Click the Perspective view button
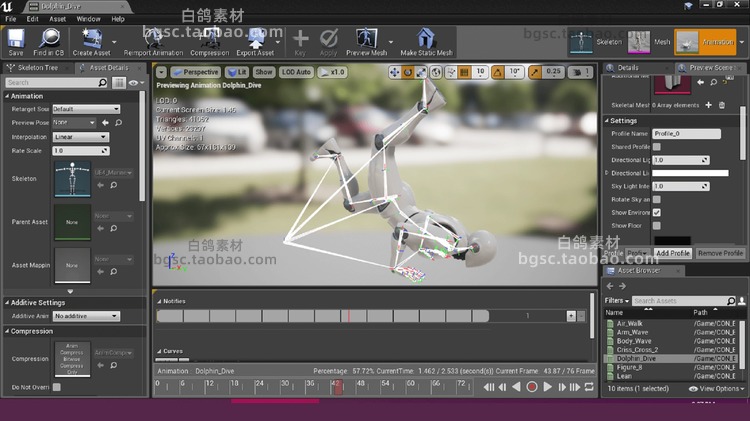750x421 pixels. tap(196, 72)
